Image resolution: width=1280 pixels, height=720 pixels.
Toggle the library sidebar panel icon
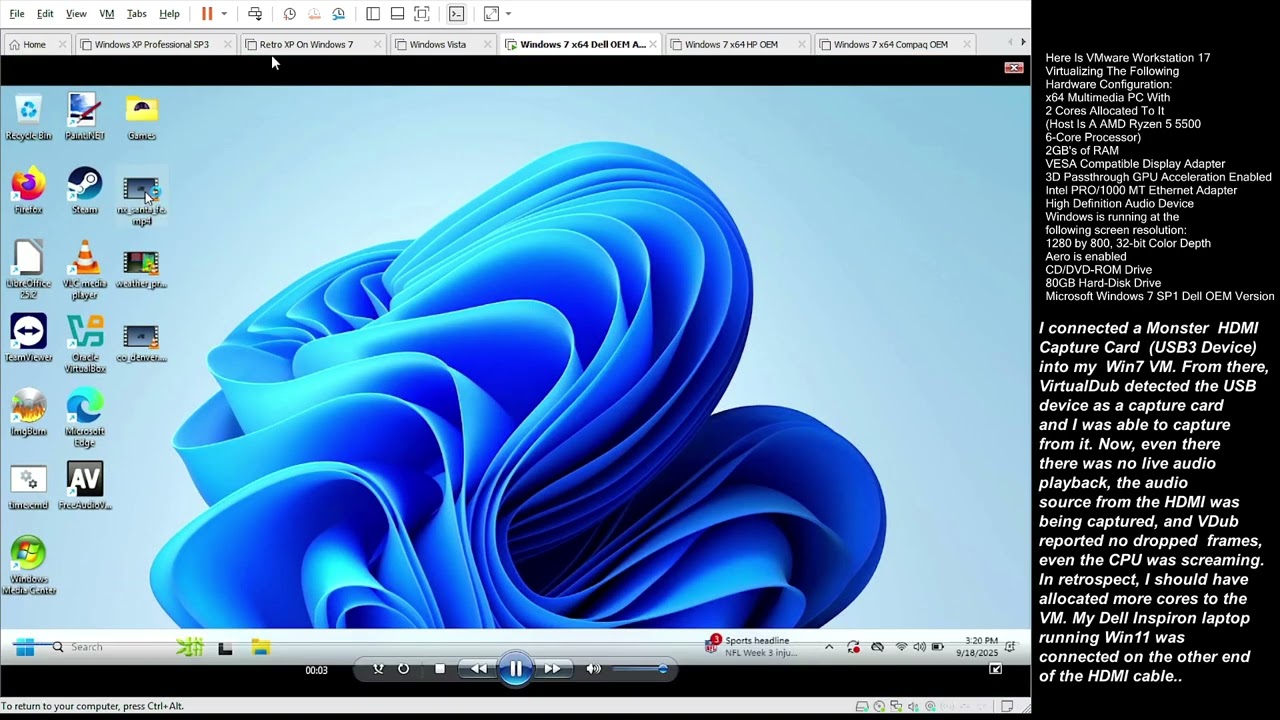point(373,14)
